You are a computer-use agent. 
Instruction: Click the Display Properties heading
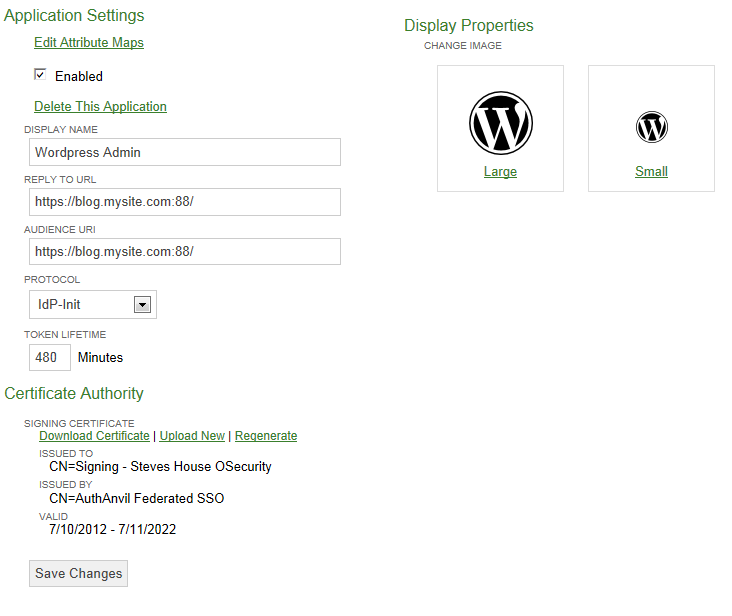pyautogui.click(x=469, y=25)
